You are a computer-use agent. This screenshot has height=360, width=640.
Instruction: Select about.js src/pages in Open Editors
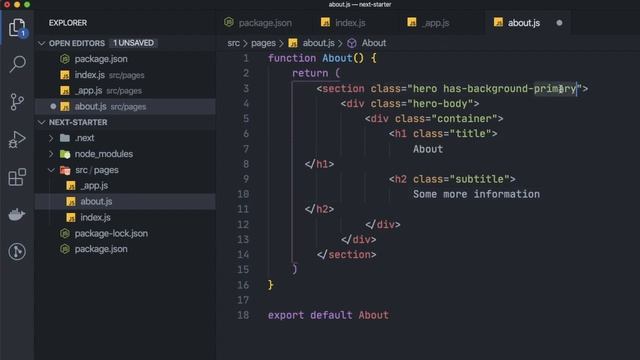pos(125,107)
